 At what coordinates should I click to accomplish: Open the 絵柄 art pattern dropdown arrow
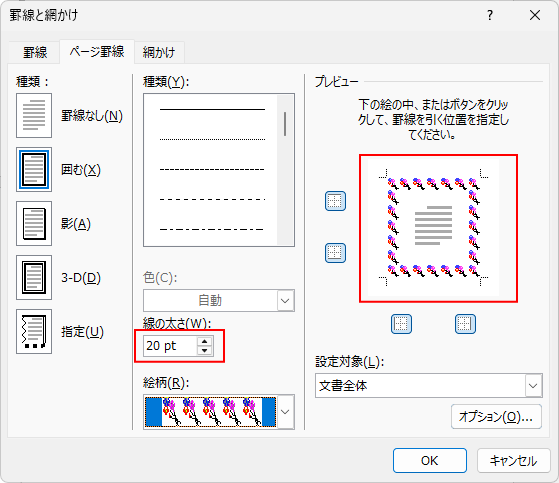[285, 412]
